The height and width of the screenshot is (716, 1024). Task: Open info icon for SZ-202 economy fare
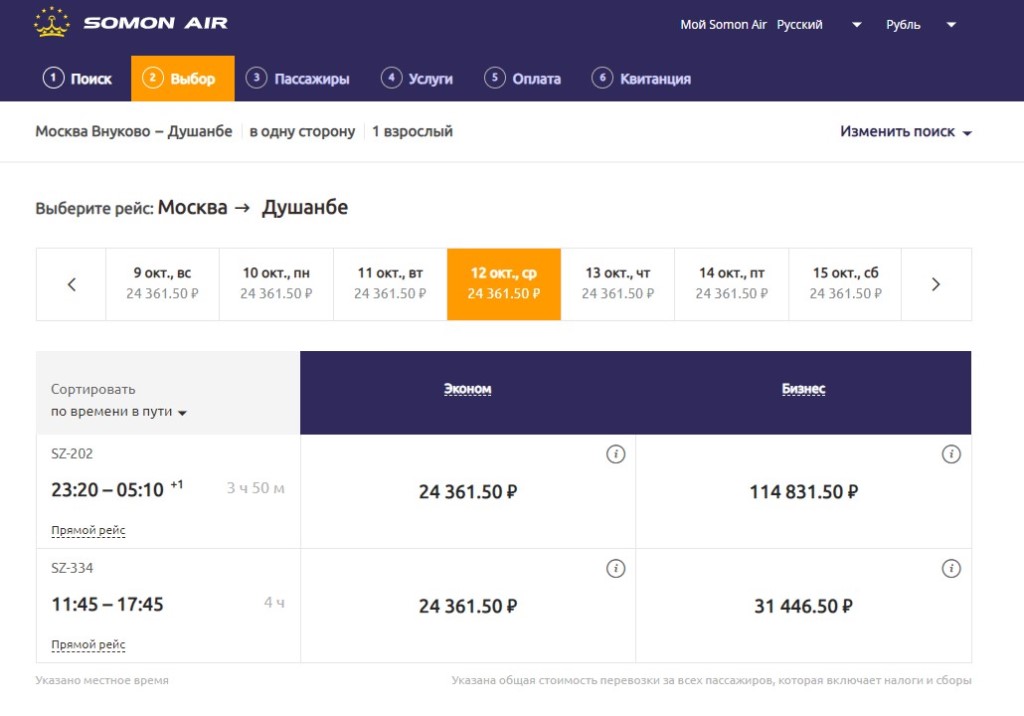click(x=616, y=455)
